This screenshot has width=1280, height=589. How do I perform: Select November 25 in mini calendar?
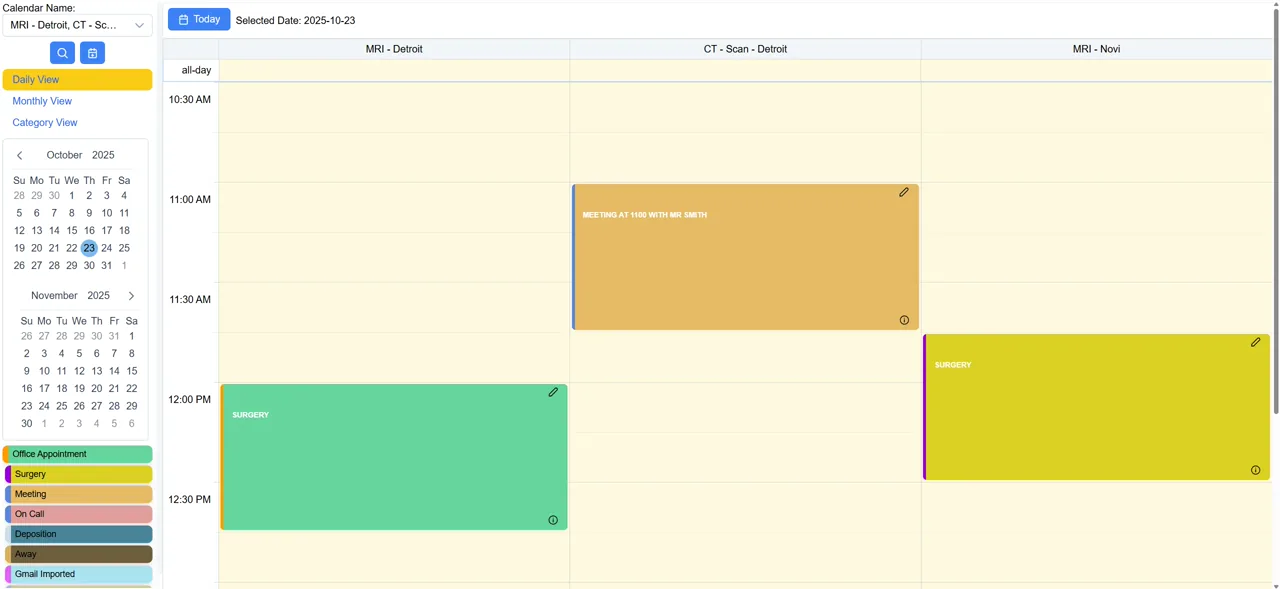(x=62, y=406)
